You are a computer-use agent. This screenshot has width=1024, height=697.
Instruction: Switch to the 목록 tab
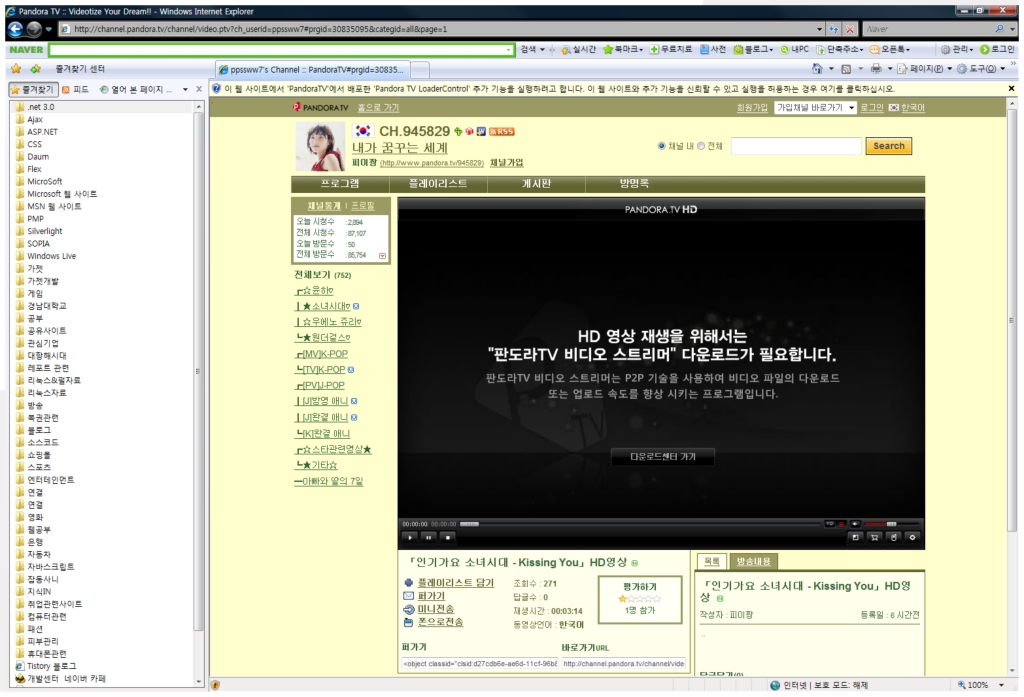(712, 561)
